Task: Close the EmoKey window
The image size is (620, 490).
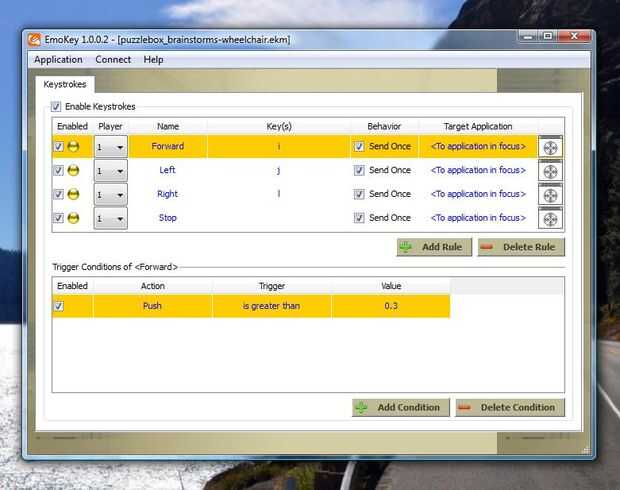Action: (x=574, y=36)
